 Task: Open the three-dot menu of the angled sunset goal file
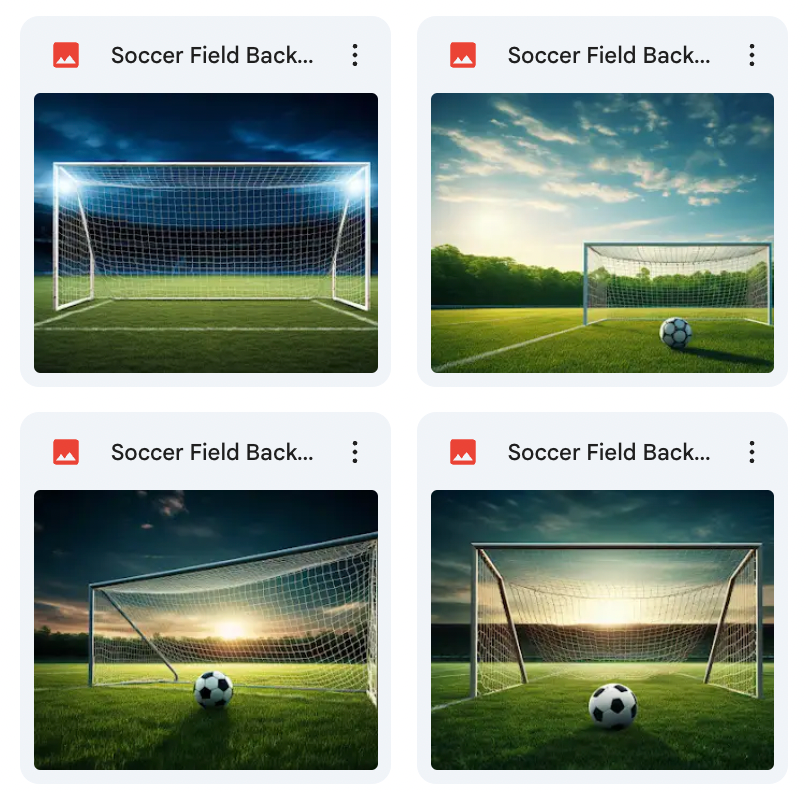point(355,452)
